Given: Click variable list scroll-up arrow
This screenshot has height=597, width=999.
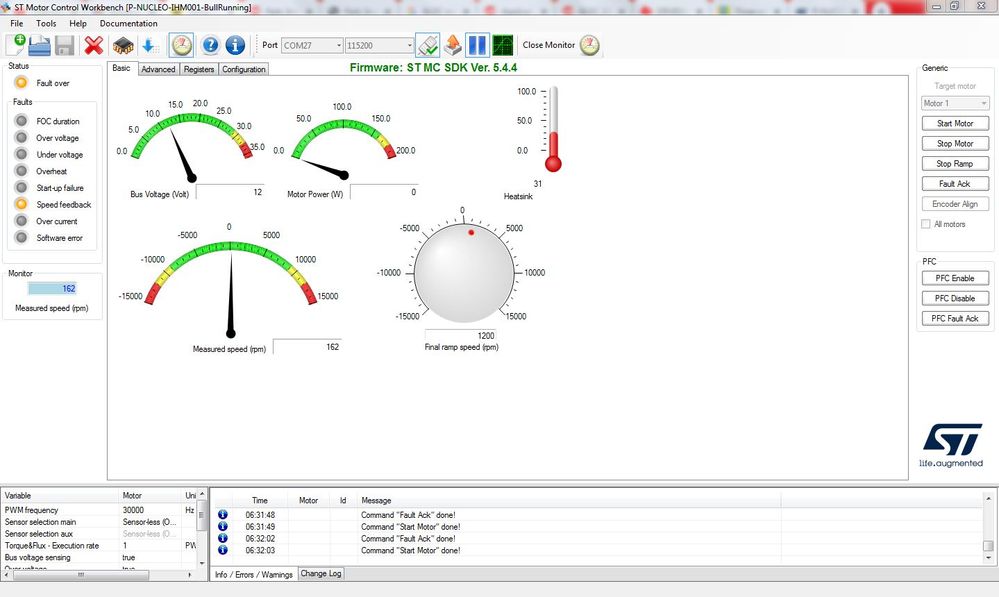Looking at the screenshot, I should click(x=202, y=494).
